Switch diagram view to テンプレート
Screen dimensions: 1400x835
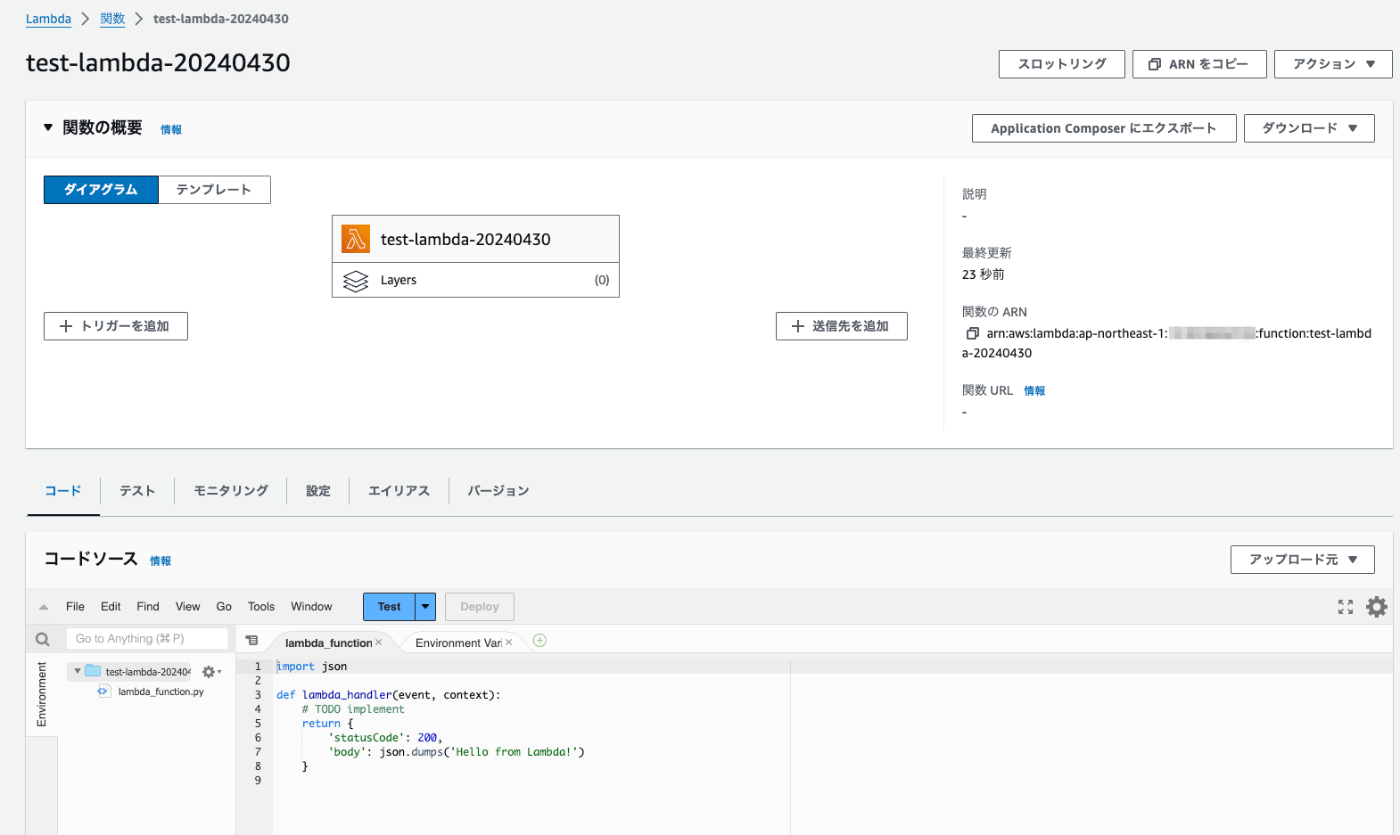[x=214, y=190]
